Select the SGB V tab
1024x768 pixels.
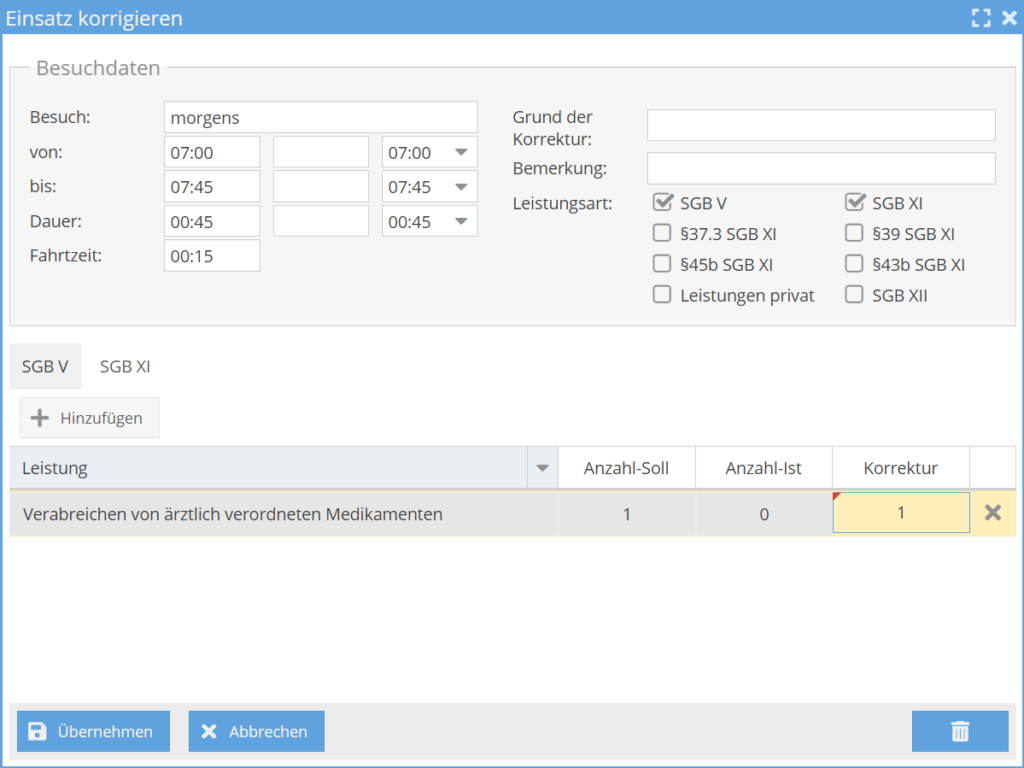[45, 367]
